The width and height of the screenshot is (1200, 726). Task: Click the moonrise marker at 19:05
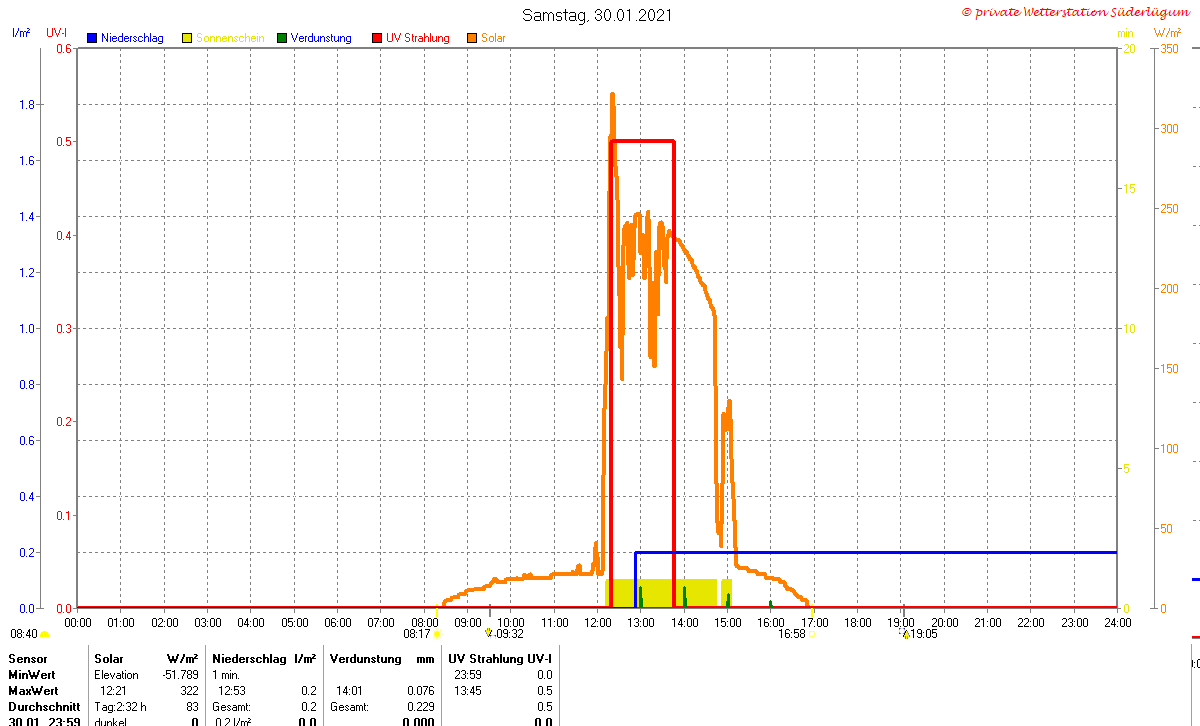[905, 633]
